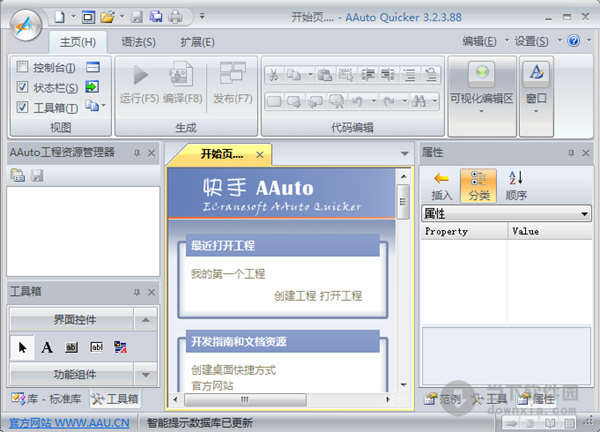Click the New file icon in quick access toolbar
Viewport: 600px width, 432px height.
pos(59,17)
